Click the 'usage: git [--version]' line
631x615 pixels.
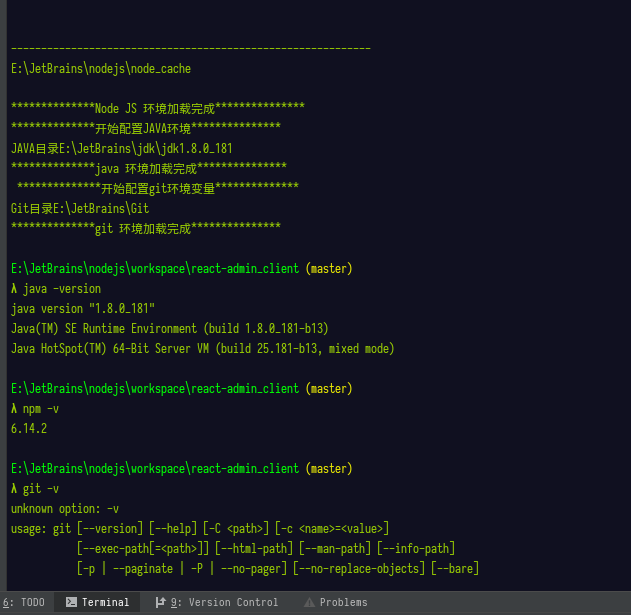click(200, 529)
